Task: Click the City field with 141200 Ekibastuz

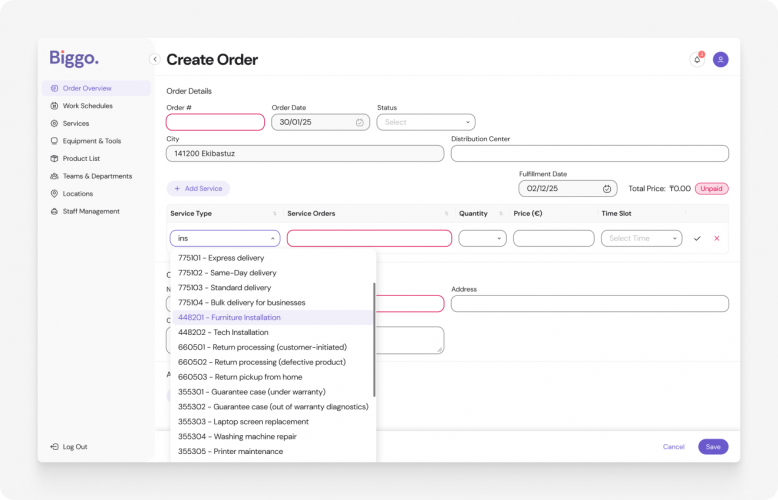Action: tap(305, 154)
